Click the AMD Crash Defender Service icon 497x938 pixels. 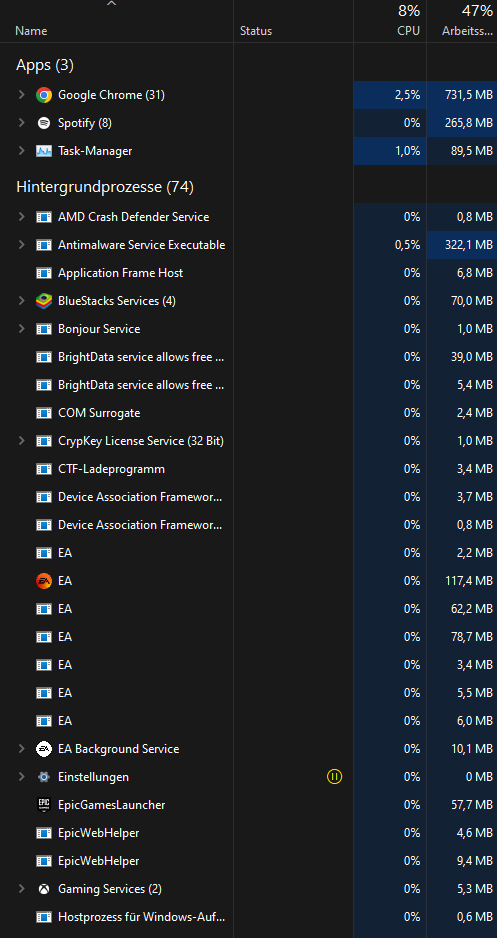44,217
